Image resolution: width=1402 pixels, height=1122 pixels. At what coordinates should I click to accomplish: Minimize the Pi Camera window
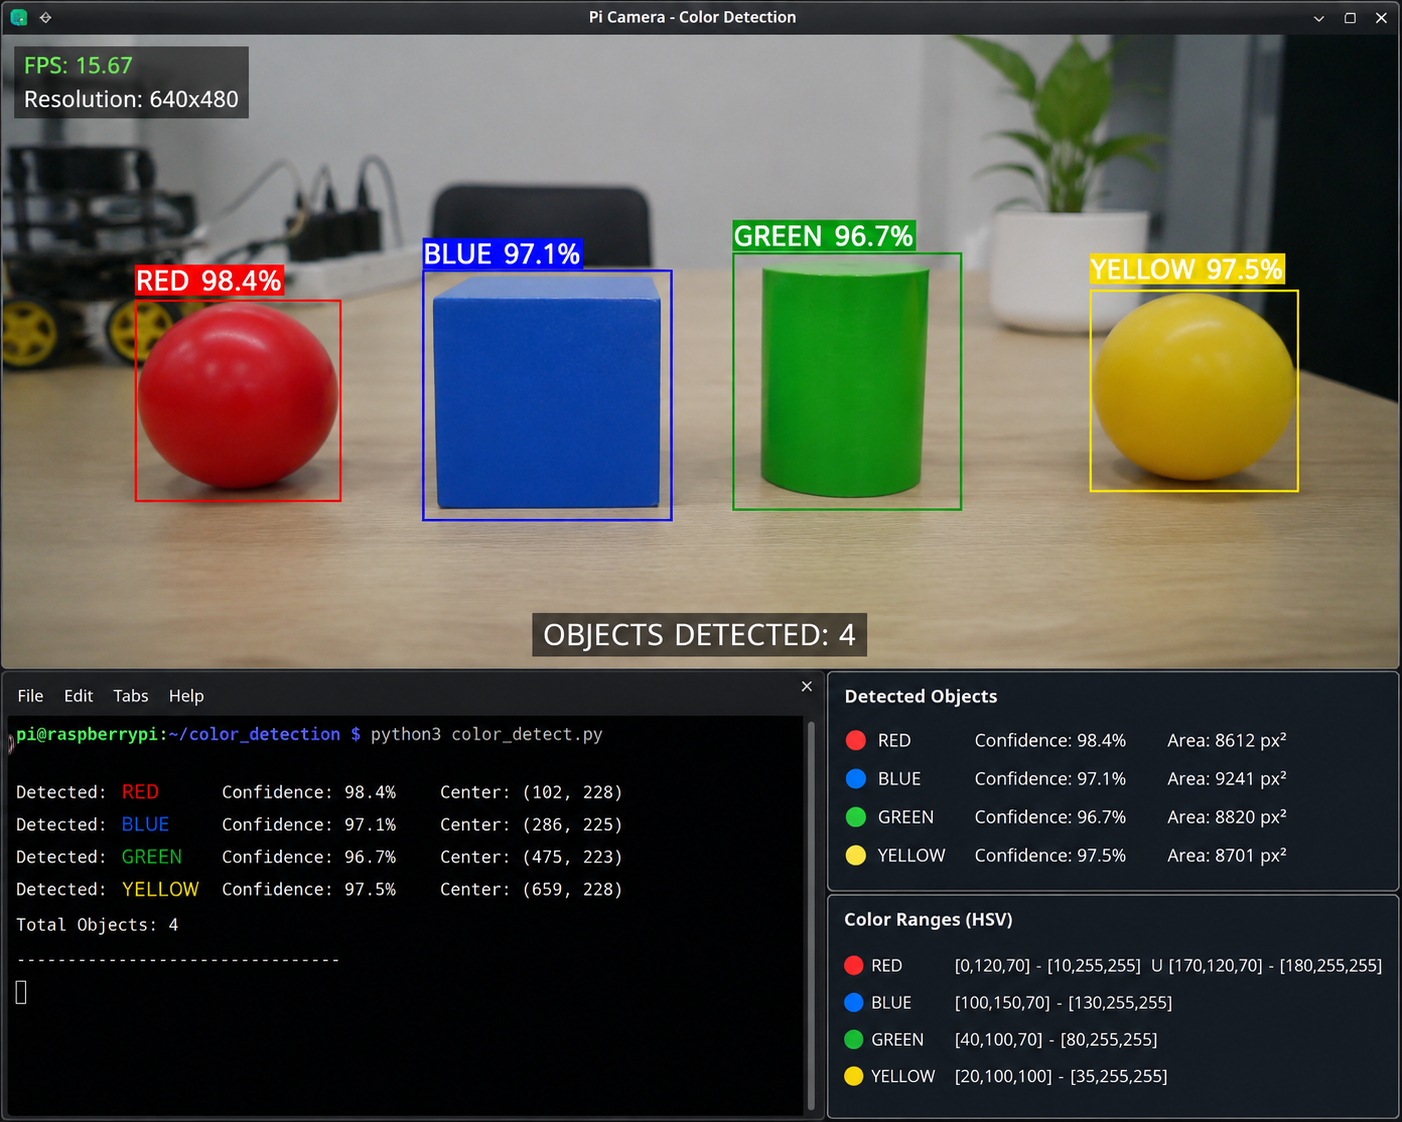coord(1319,18)
